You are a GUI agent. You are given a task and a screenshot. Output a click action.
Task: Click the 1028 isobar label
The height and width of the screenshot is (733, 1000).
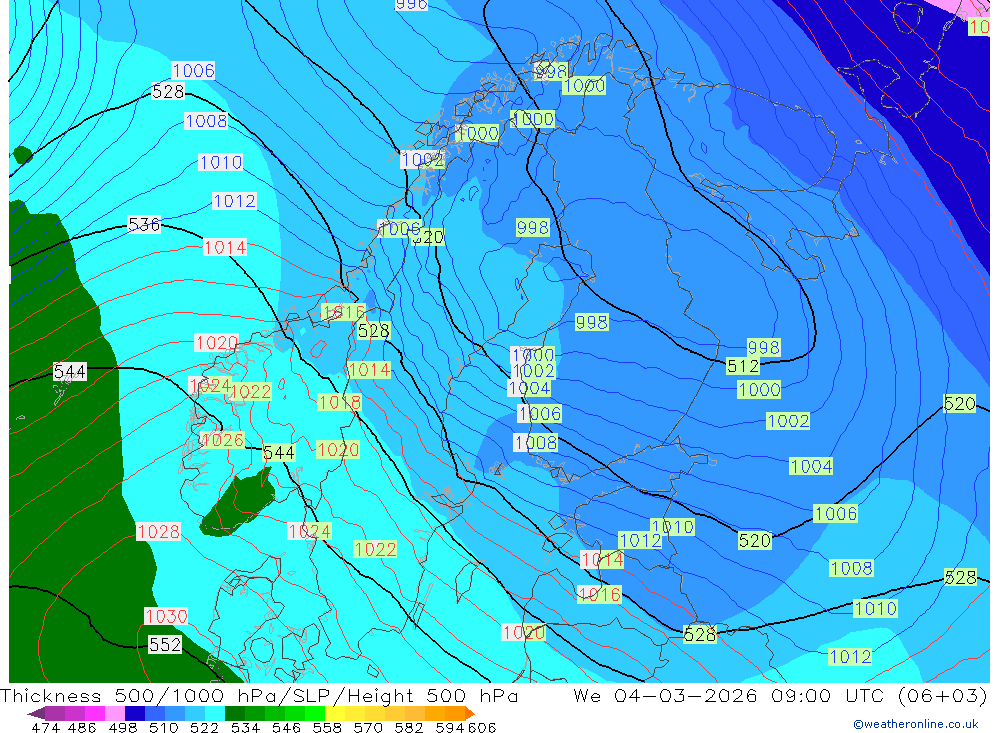point(158,531)
